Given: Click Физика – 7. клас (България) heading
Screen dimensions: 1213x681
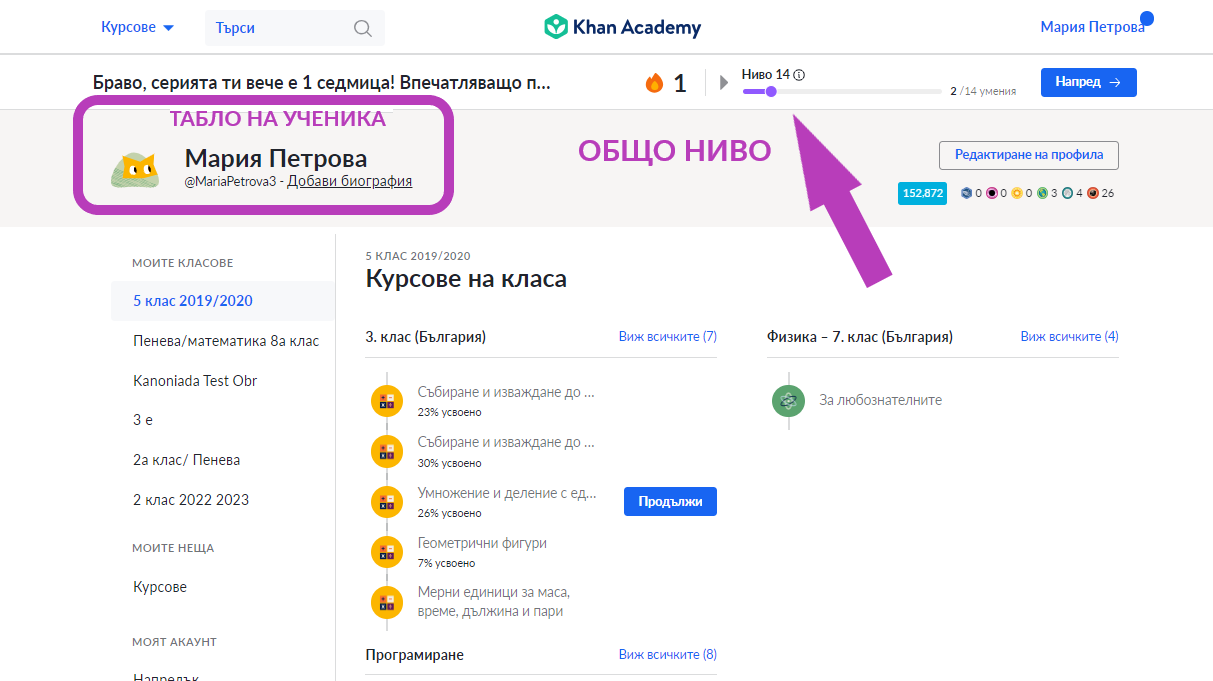Looking at the screenshot, I should [x=860, y=337].
